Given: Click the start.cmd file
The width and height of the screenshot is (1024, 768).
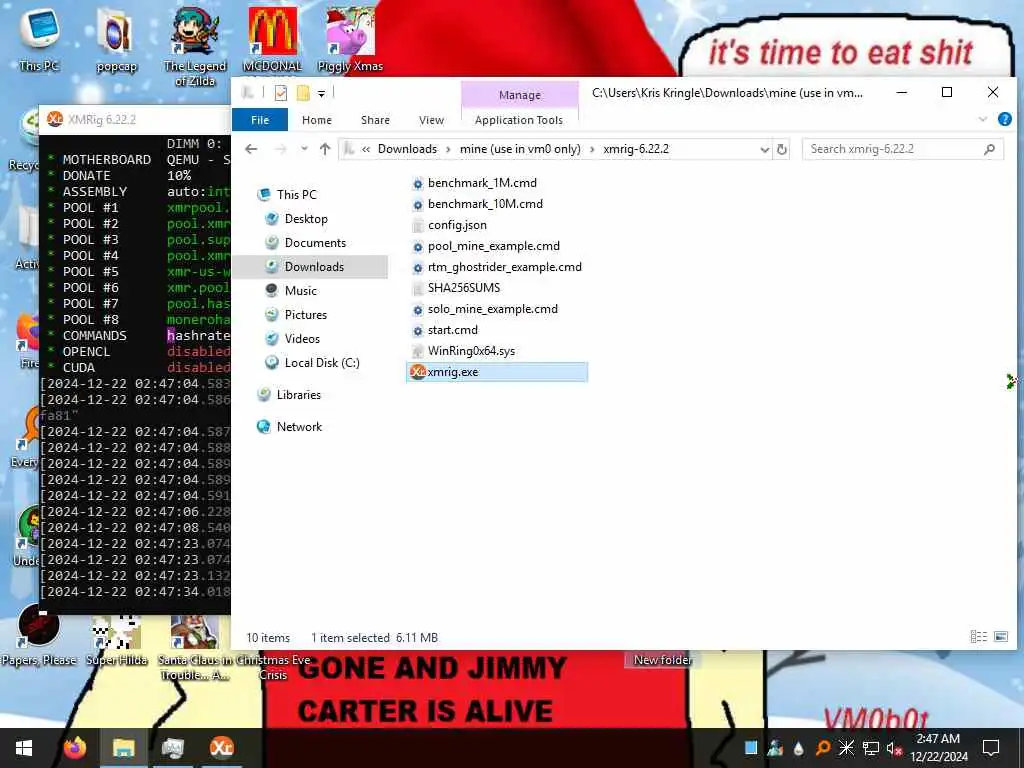Looking at the screenshot, I should (x=445, y=330).
